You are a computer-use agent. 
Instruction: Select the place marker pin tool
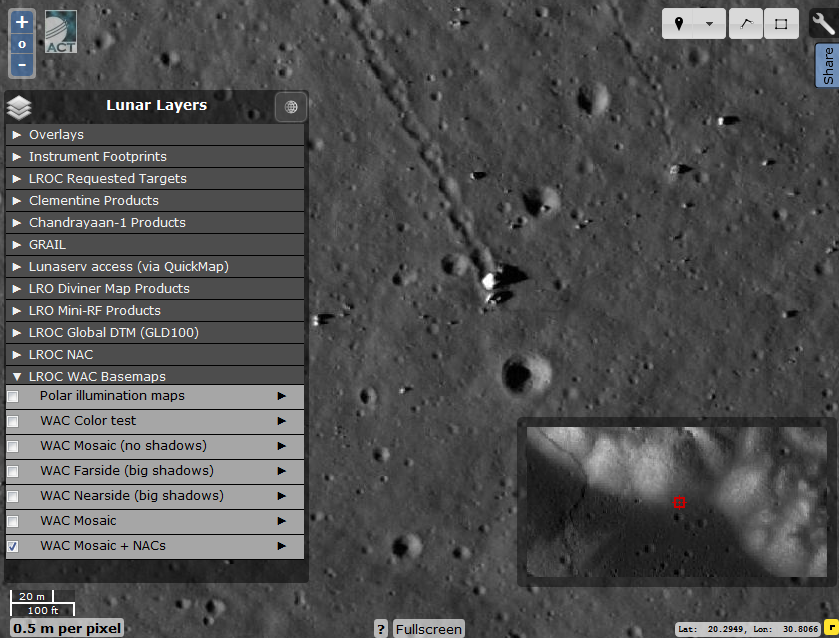(678, 24)
